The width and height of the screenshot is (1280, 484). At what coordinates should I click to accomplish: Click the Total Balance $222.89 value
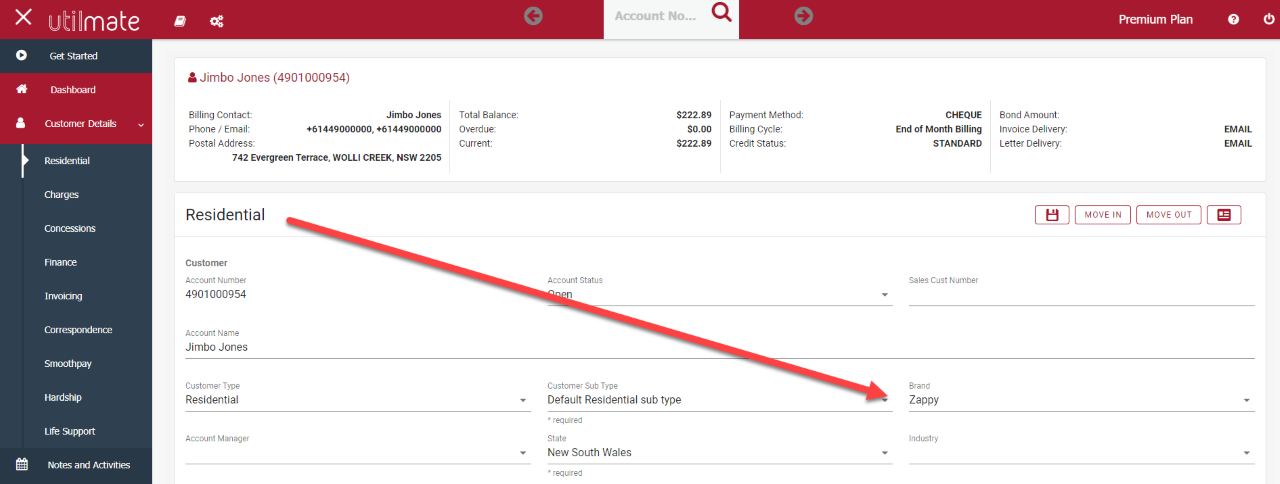tap(694, 115)
